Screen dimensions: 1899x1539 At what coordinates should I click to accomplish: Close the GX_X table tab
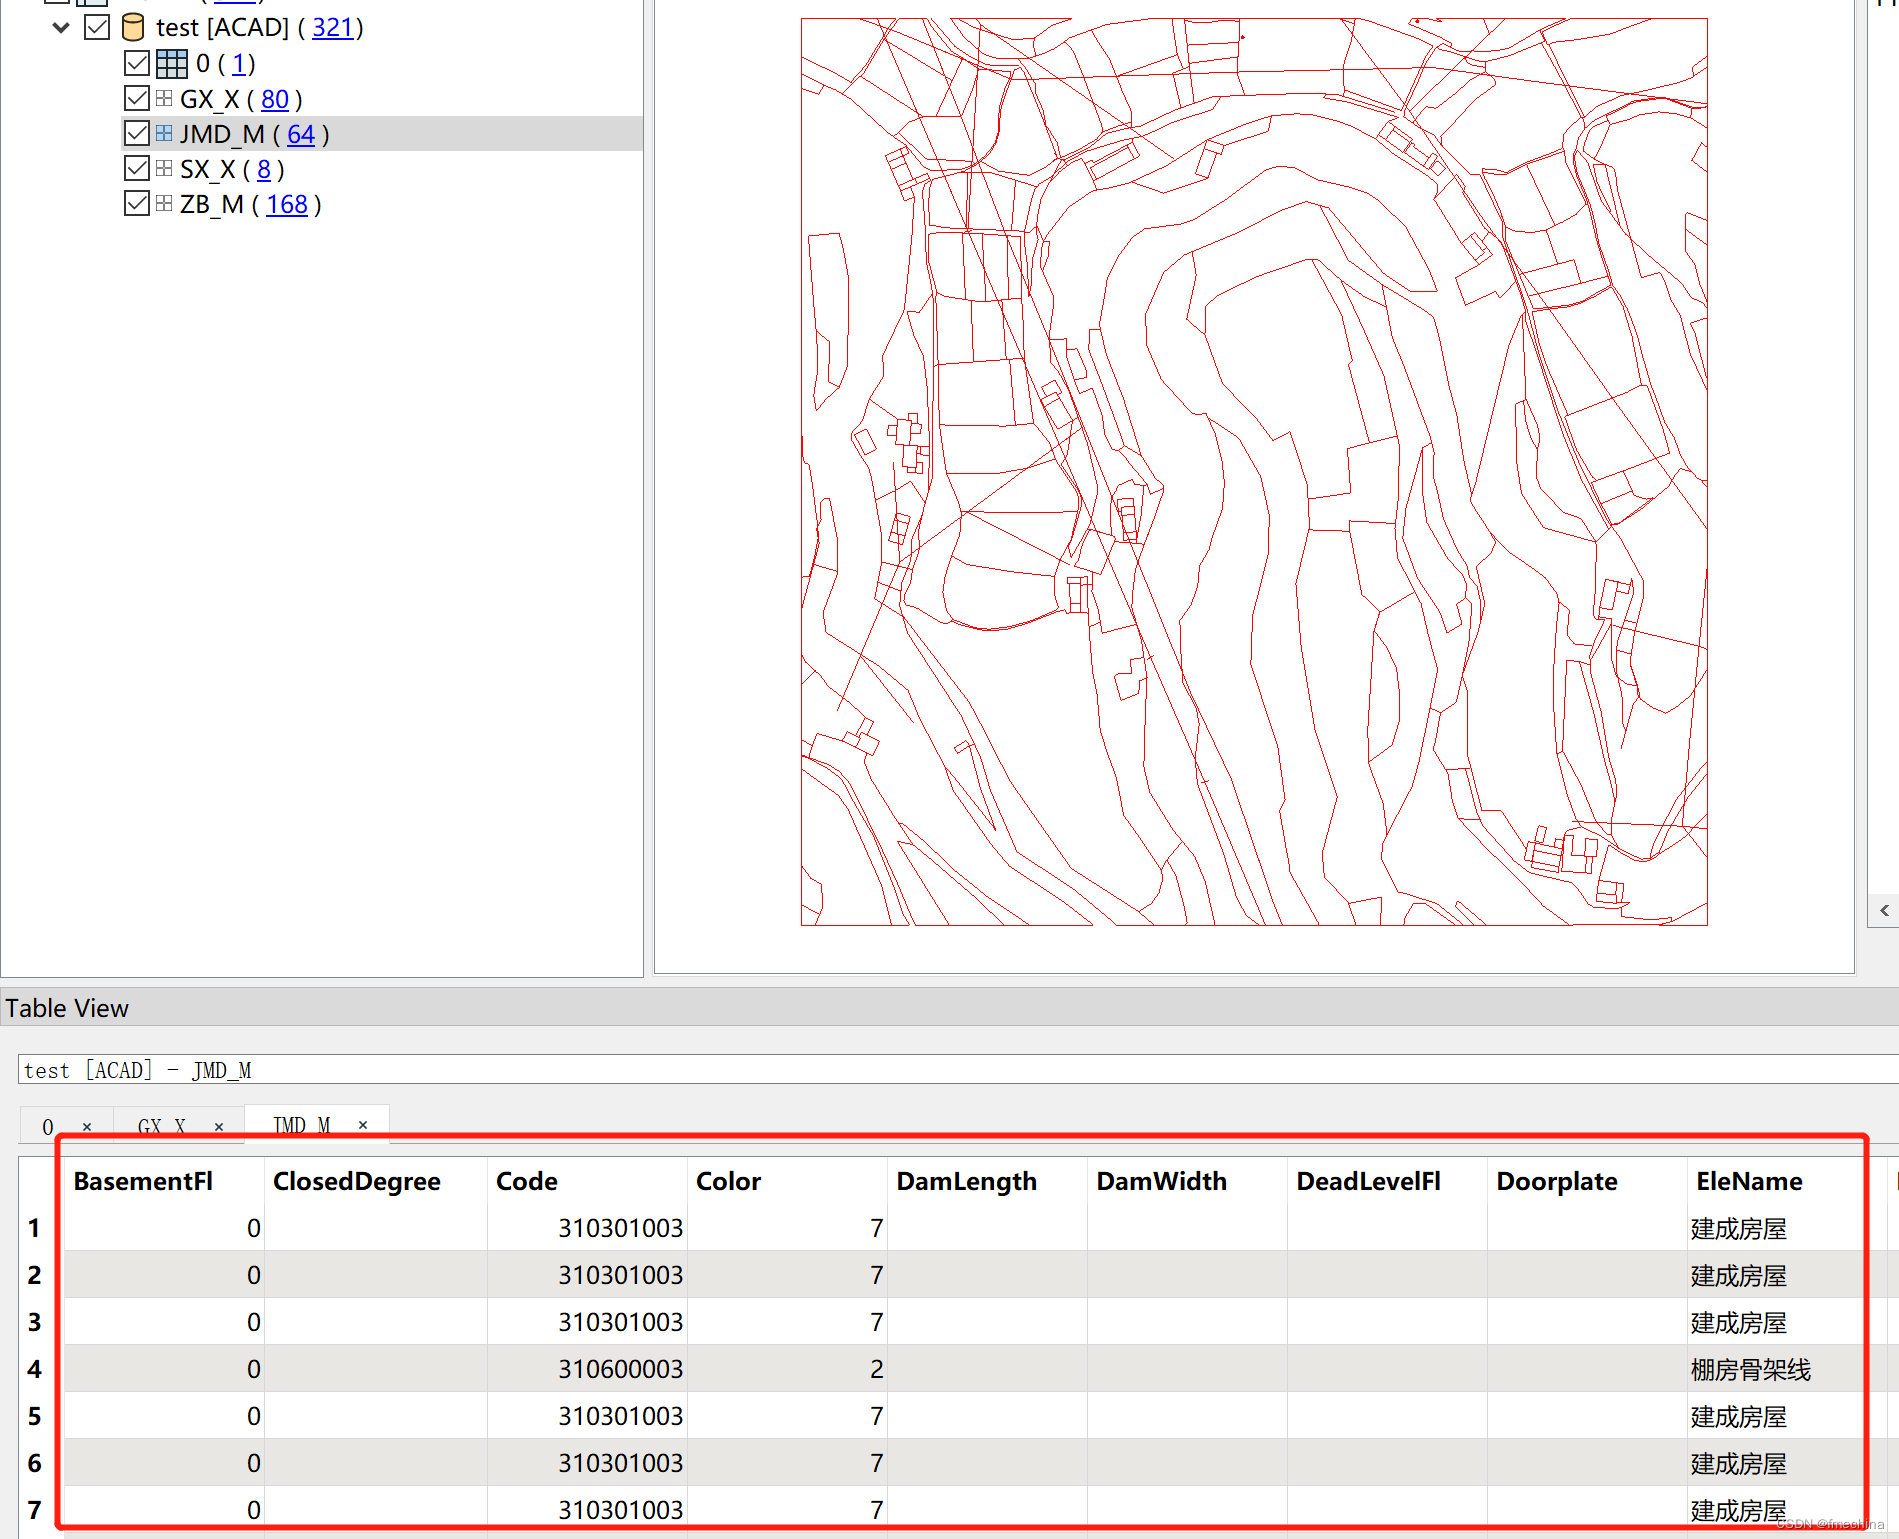[219, 1126]
